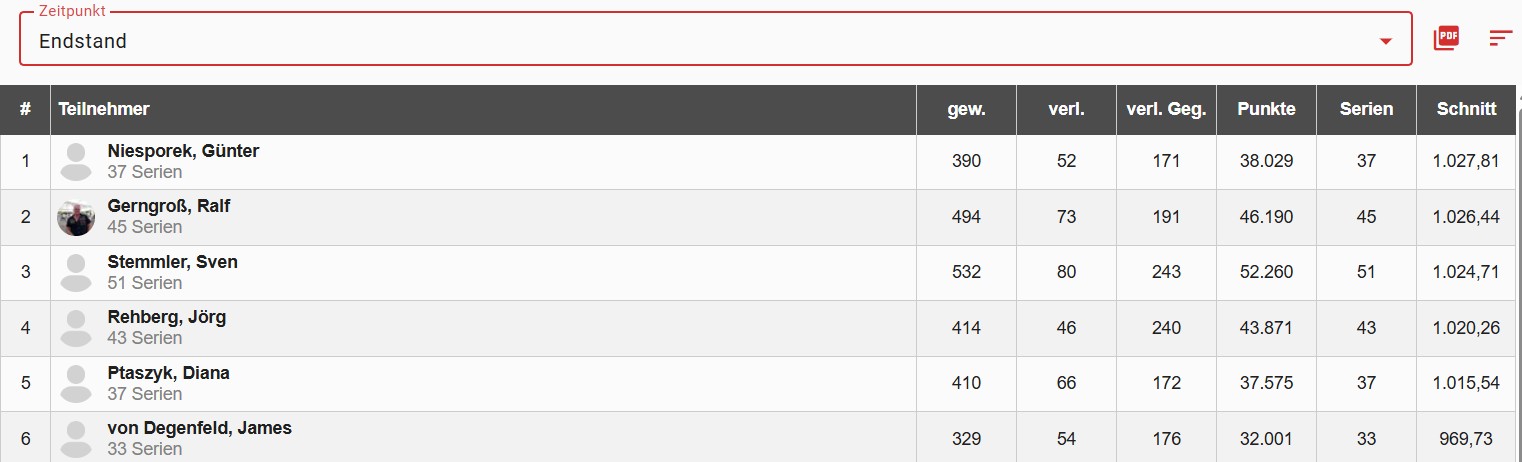This screenshot has height=462, width=1522.
Task: Click Diana Ptaszyk's avatar icon
Action: point(76,383)
